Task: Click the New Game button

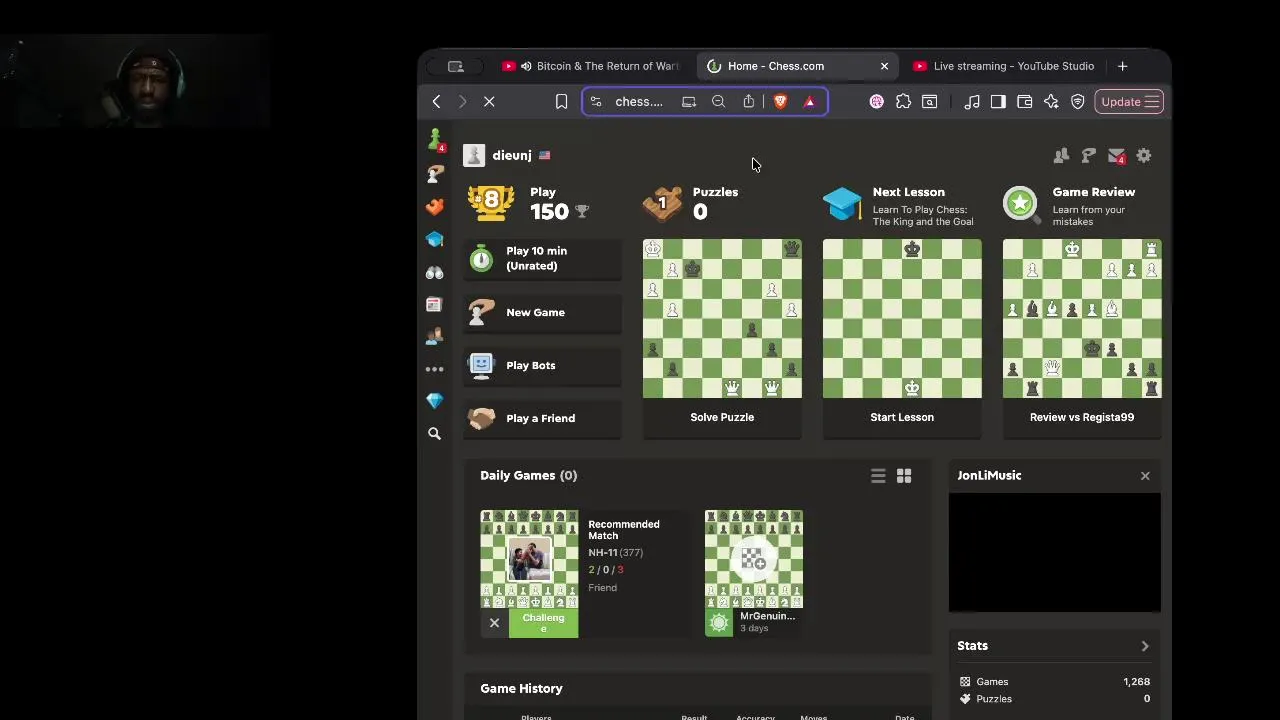Action: point(542,312)
